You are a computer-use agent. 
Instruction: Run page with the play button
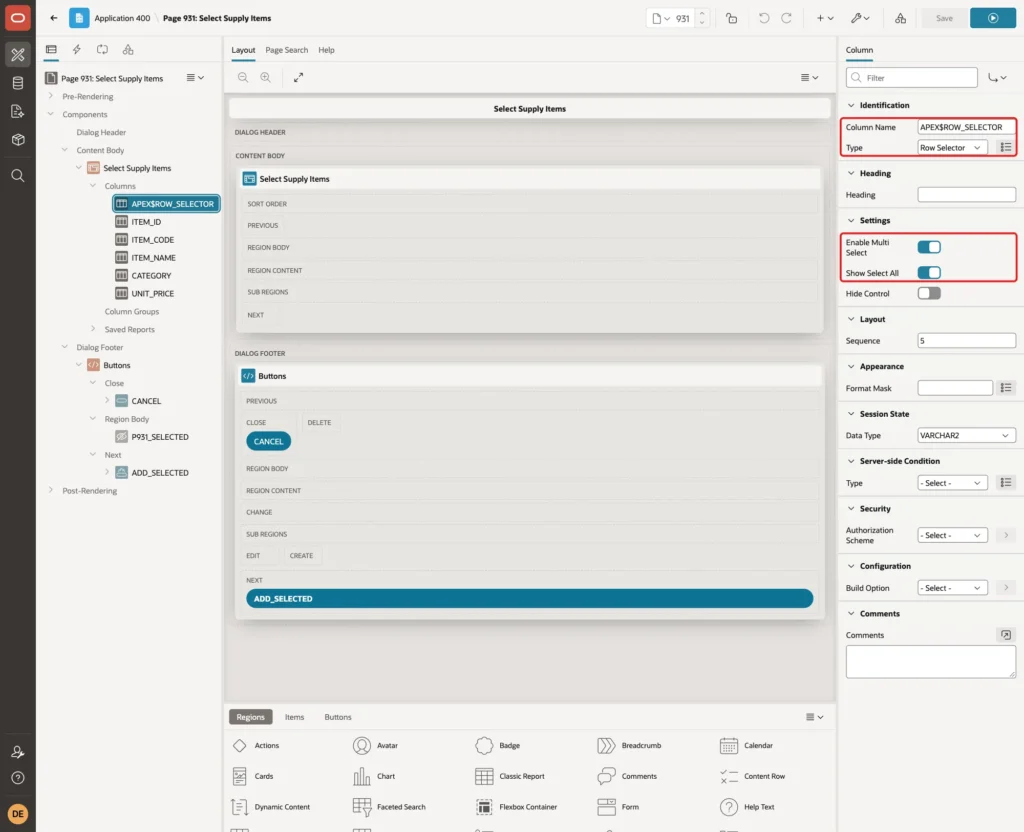pyautogui.click(x=993, y=18)
